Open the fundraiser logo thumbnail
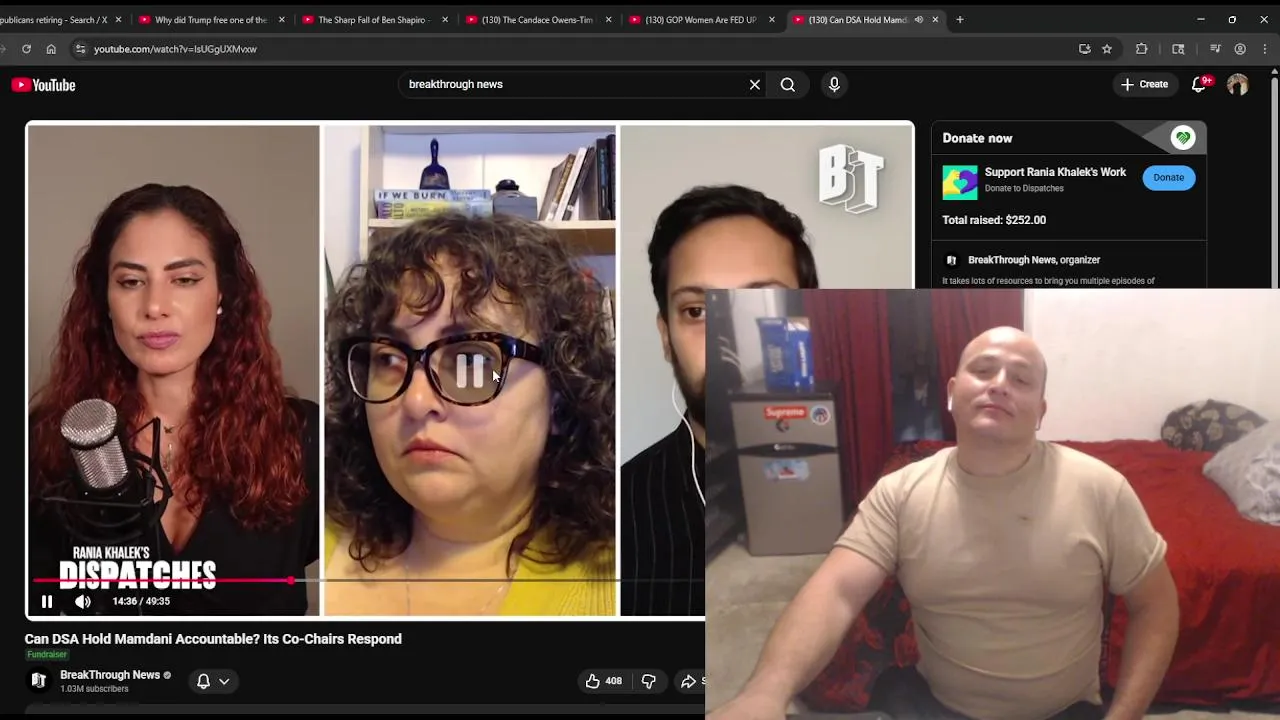Image resolution: width=1280 pixels, height=720 pixels. [x=960, y=182]
